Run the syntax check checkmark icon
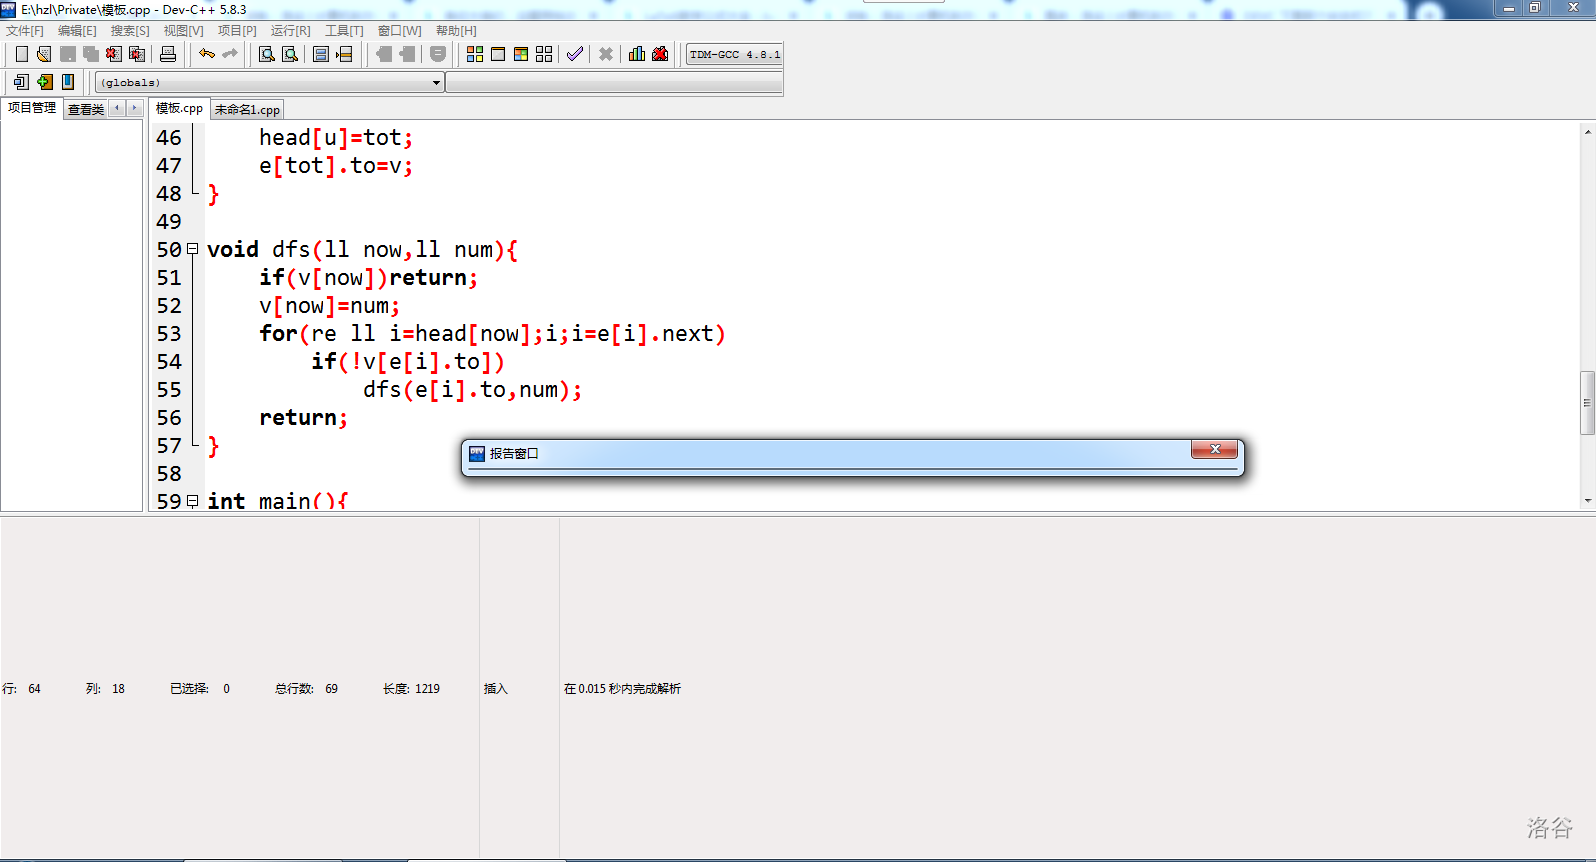1596x862 pixels. pyautogui.click(x=575, y=54)
